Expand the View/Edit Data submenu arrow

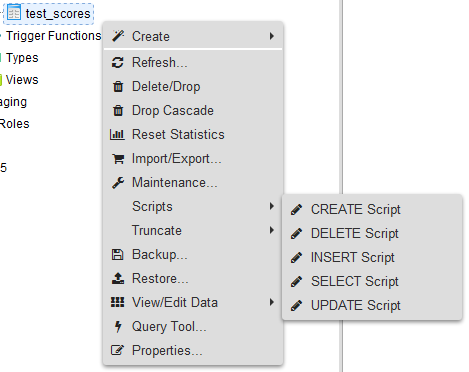(x=272, y=302)
